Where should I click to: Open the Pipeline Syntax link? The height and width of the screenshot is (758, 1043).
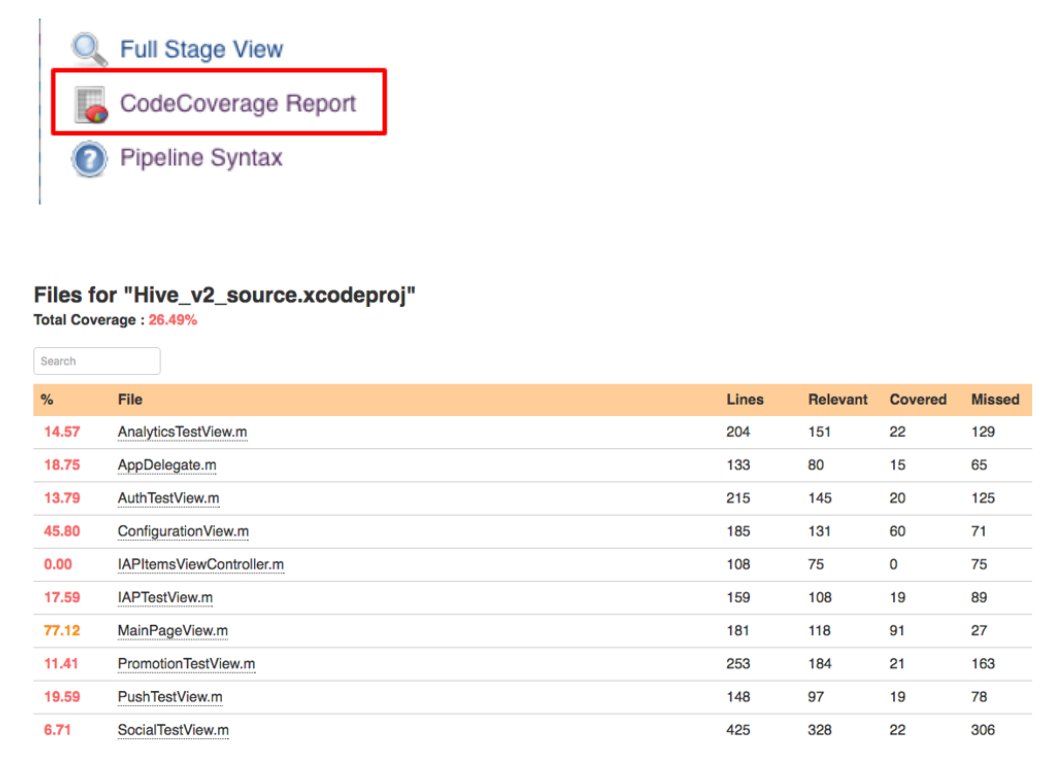[201, 158]
